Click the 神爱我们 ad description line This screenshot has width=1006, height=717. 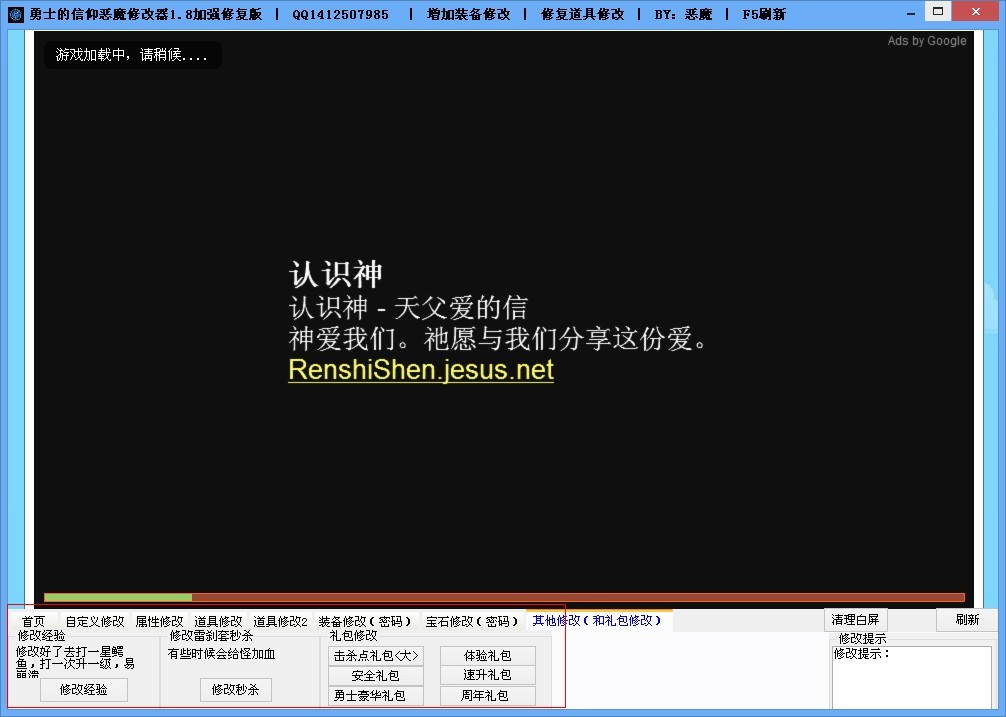click(x=498, y=339)
